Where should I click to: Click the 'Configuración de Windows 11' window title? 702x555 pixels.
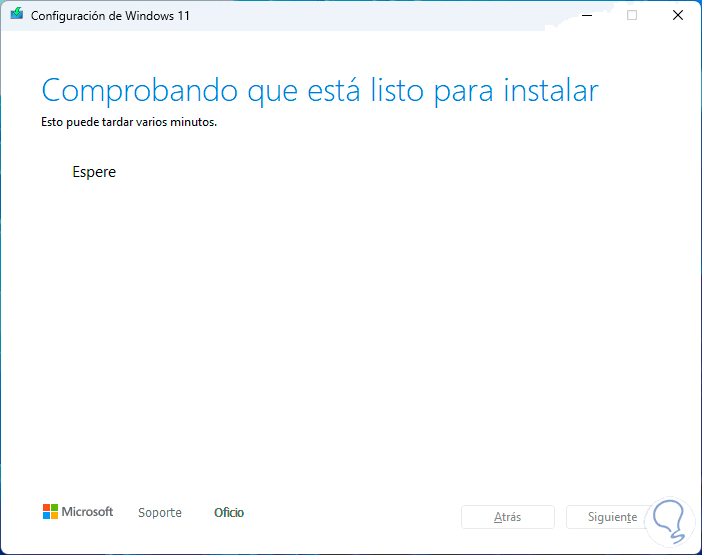(110, 16)
